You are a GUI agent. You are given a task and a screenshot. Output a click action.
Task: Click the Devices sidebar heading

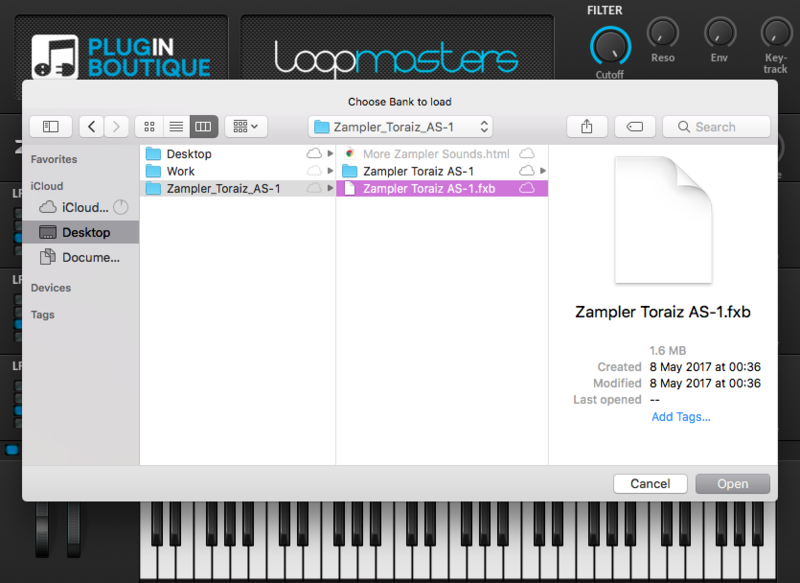51,288
